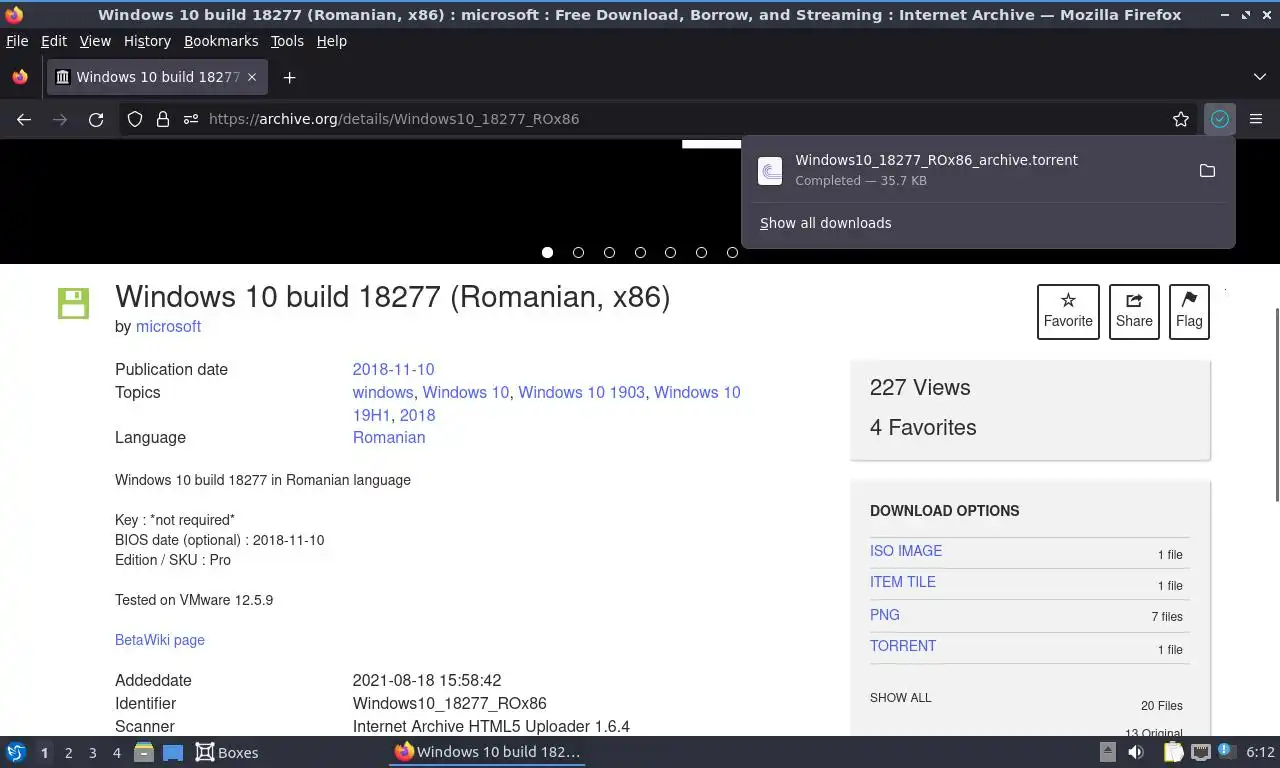Click SHOW ALL download files
Viewport: 1280px width, 768px height.
pyautogui.click(x=900, y=698)
